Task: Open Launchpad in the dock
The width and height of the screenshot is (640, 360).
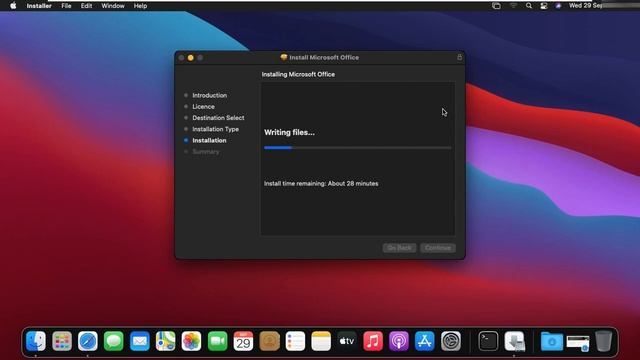Action: (x=62, y=341)
